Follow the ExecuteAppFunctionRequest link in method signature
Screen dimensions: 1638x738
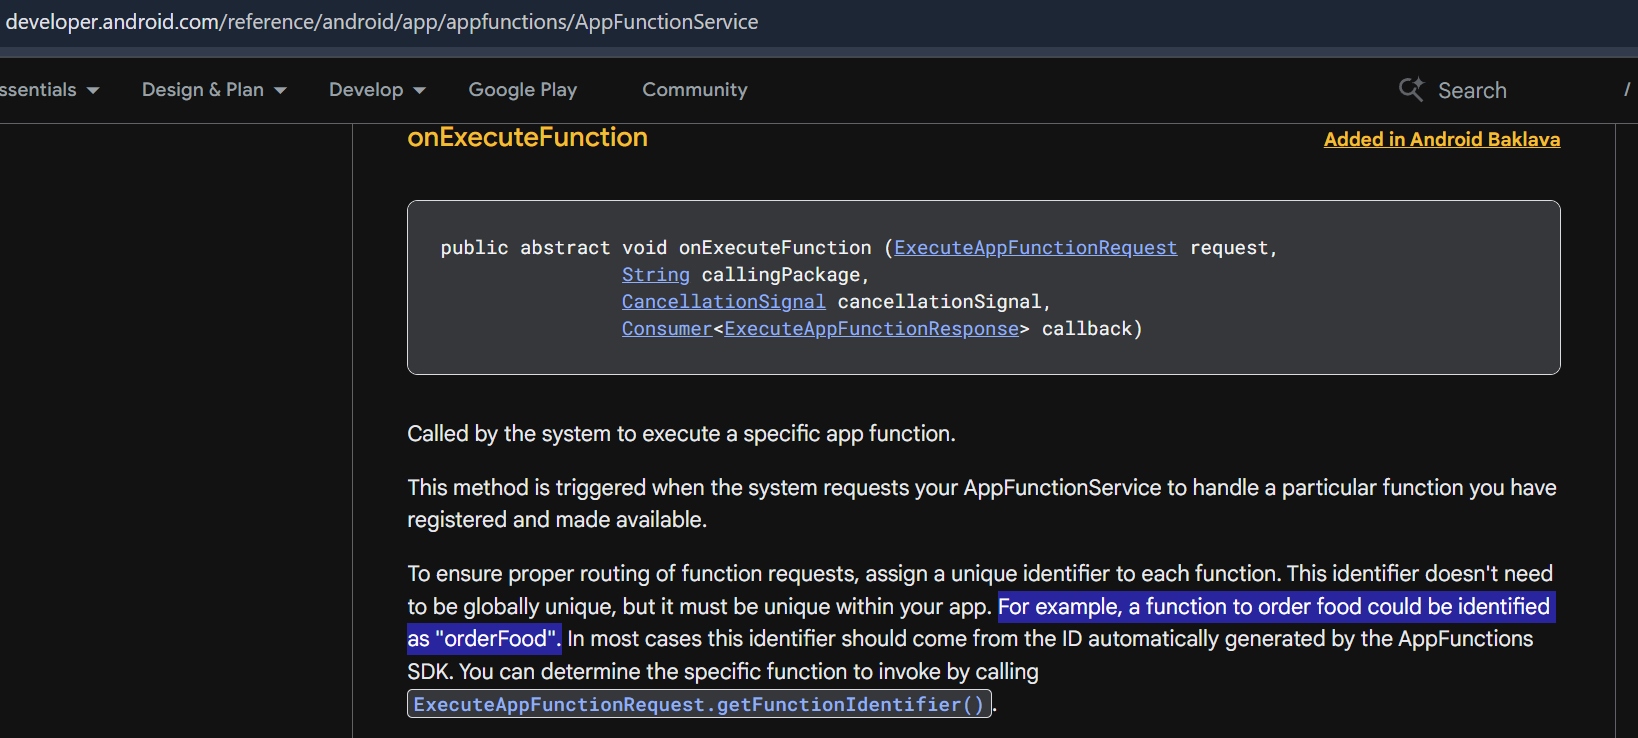point(1035,247)
